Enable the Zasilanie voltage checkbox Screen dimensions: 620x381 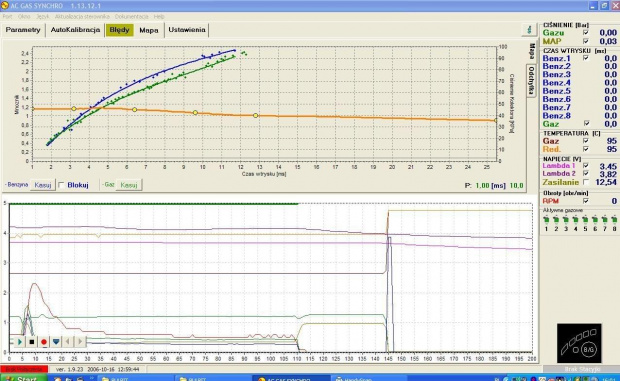[586, 182]
